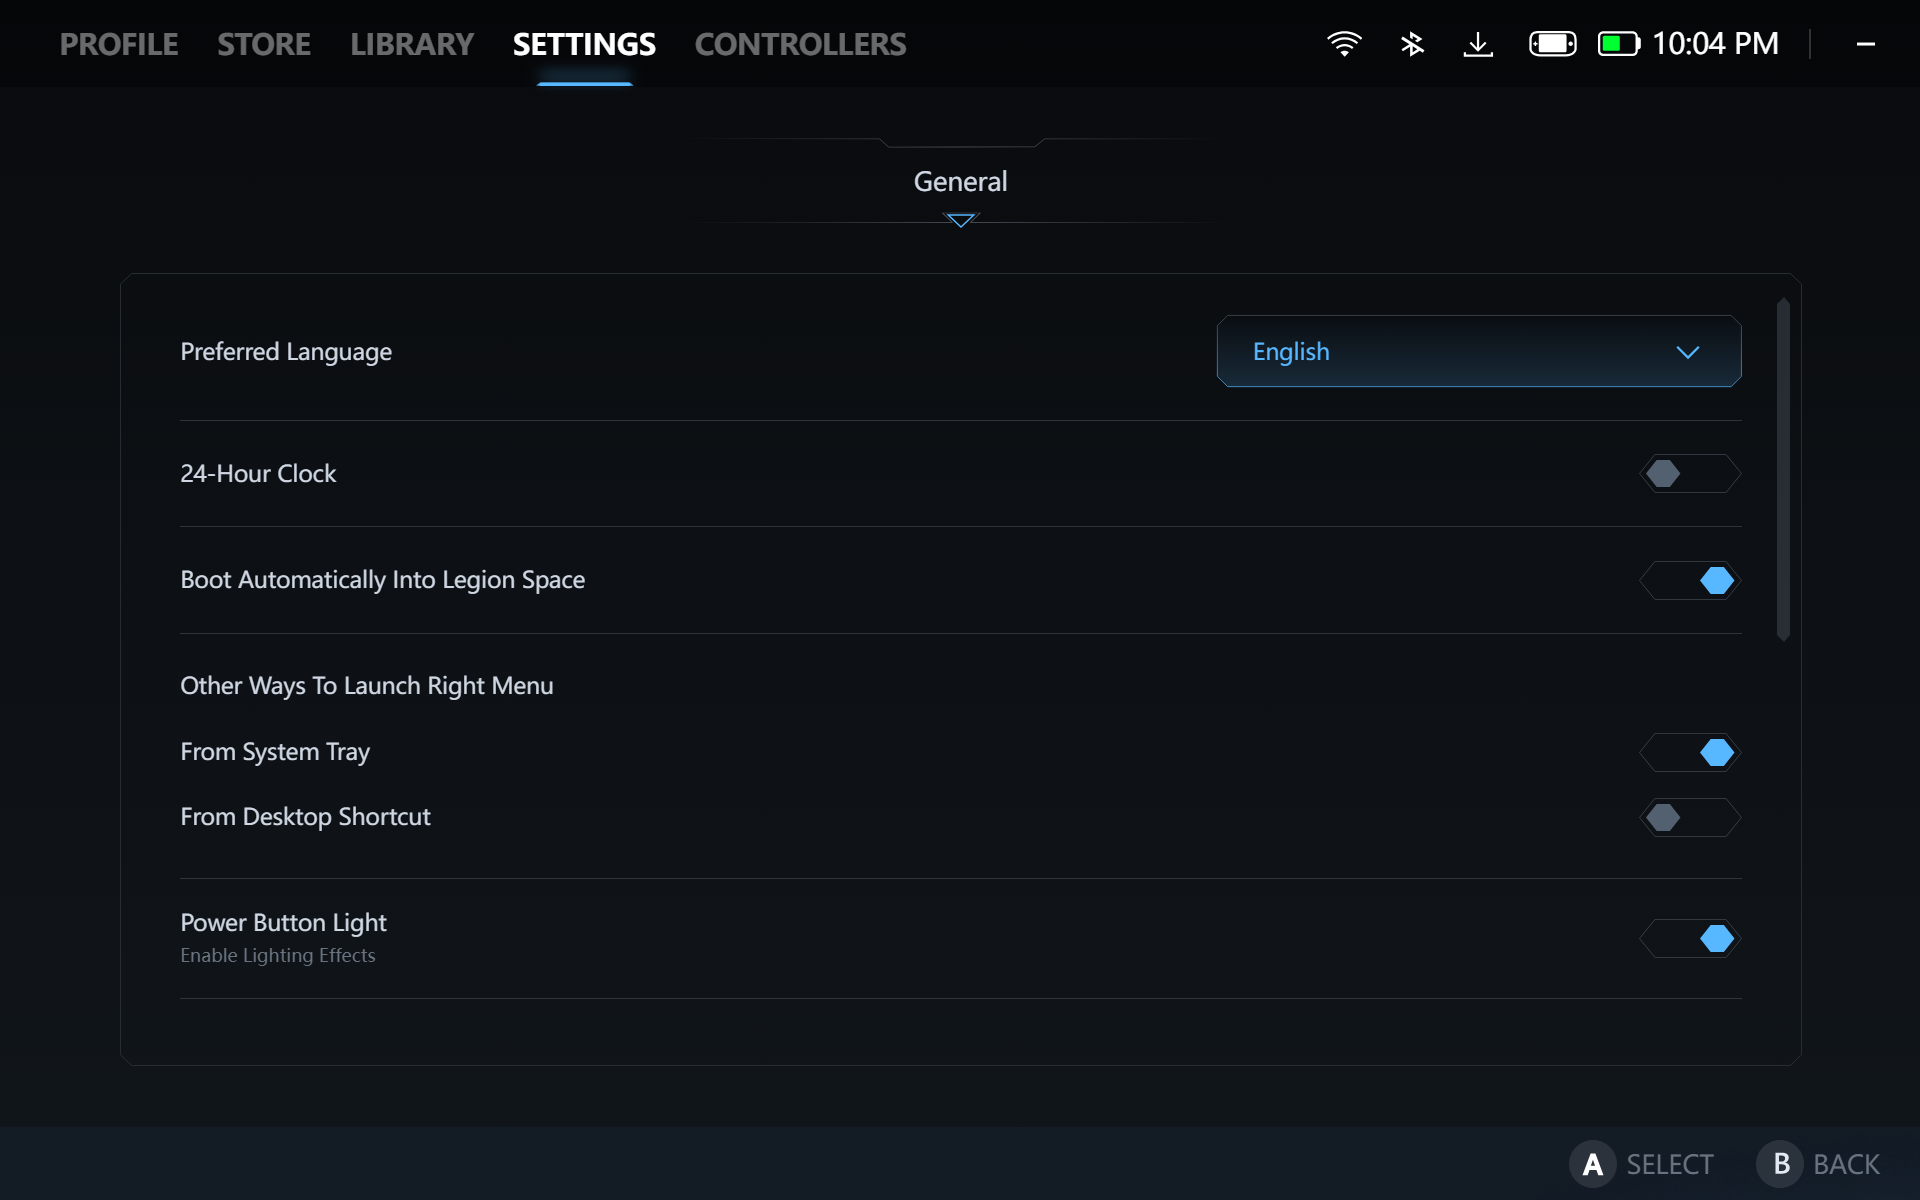Open the PROFILE tab
This screenshot has height=1200, width=1920.
(118, 43)
